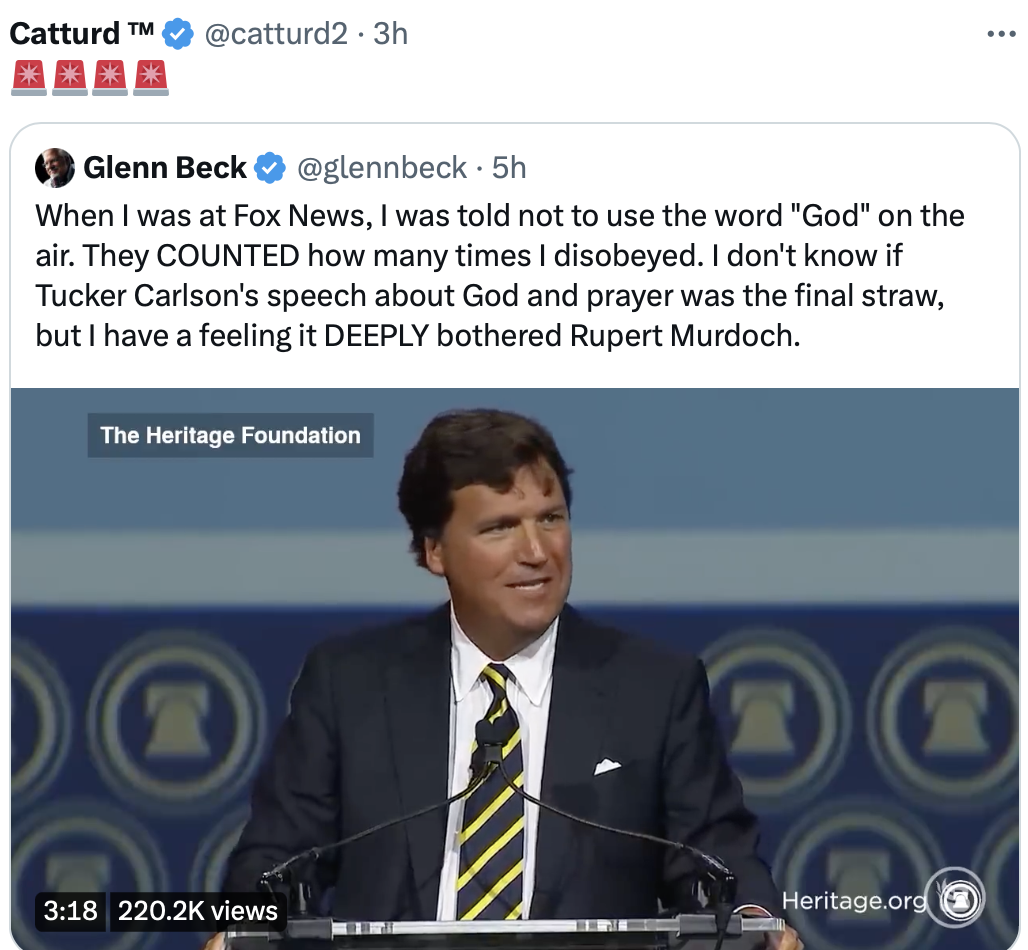Image resolution: width=1028 pixels, height=950 pixels.
Task: Open Glenn Beck's profile avatar
Action: coord(55,168)
